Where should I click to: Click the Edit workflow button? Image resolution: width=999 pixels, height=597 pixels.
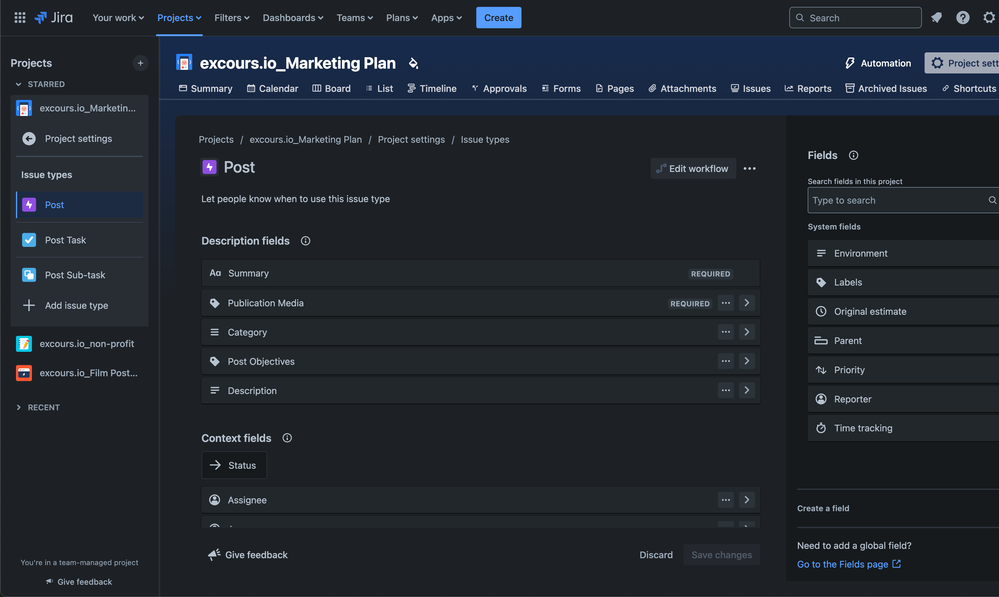tap(693, 168)
